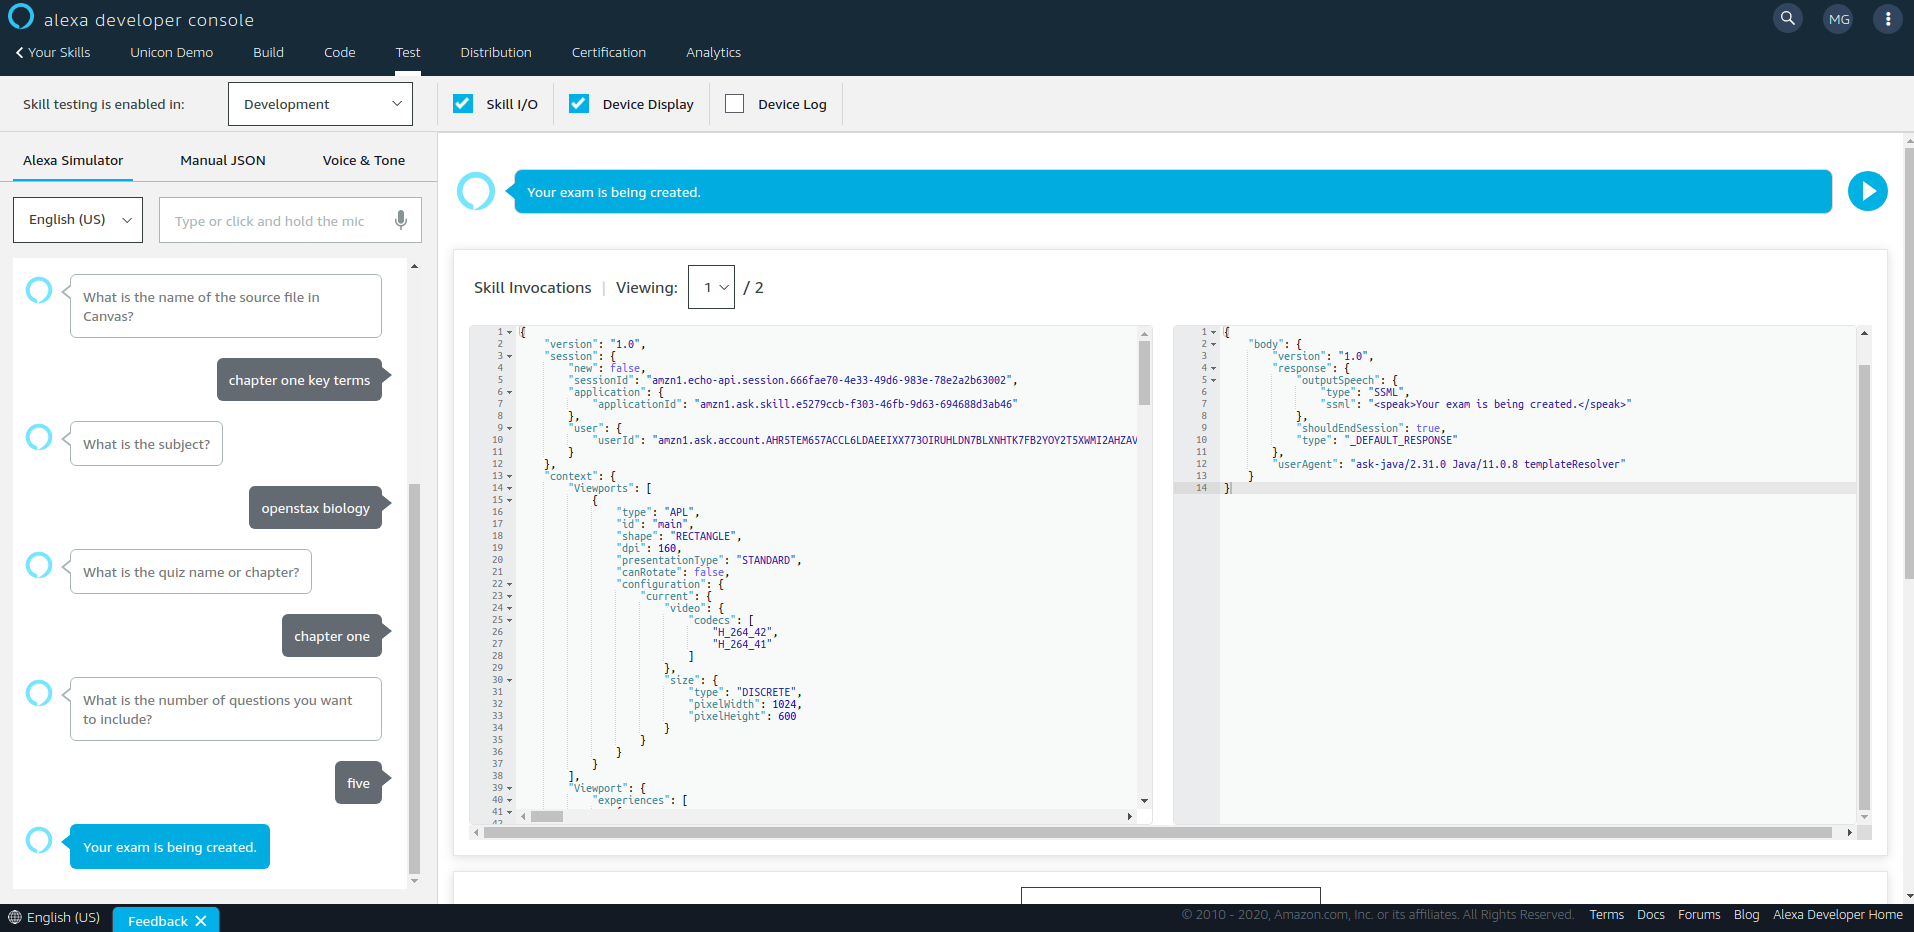Click the response JSON vertical scrollbar

[x=1864, y=587]
